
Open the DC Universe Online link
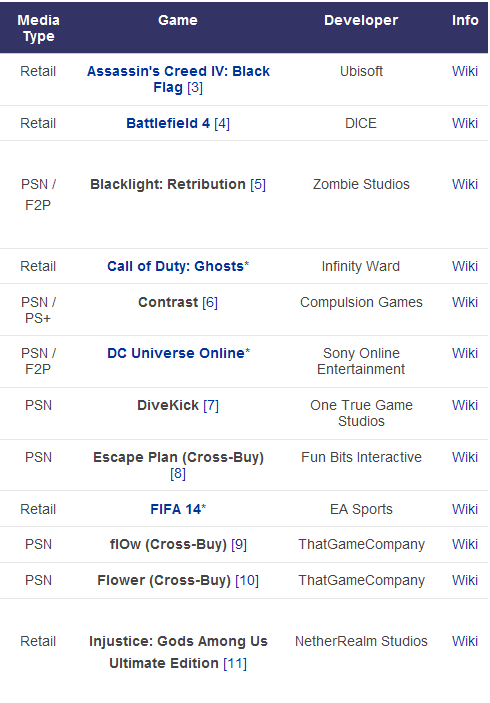(176, 353)
